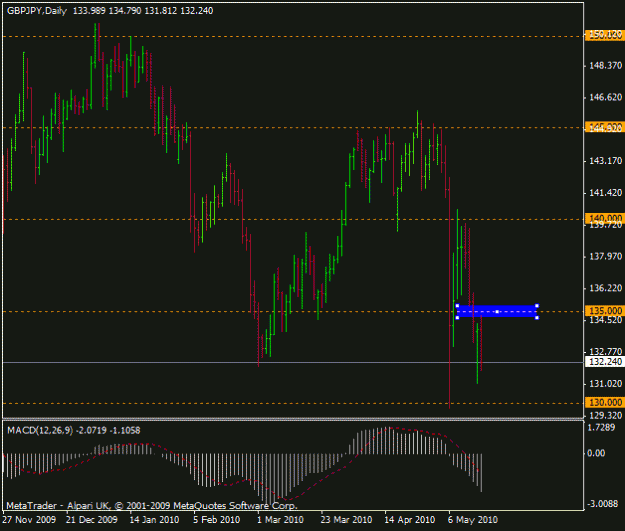Click the 21 Dec 2009 date label
The height and width of the screenshot is (531, 625).
click(x=92, y=520)
